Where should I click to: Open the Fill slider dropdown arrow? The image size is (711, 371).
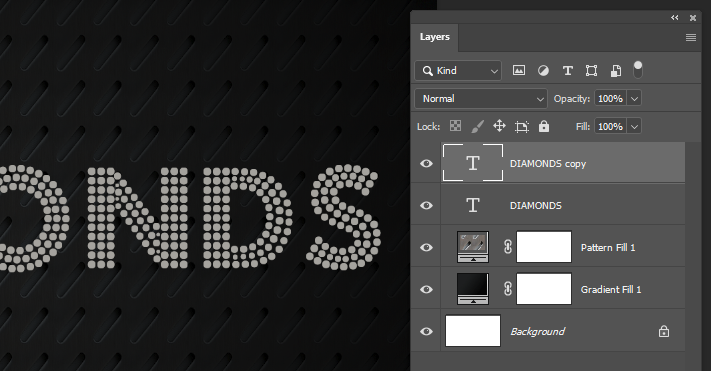(634, 127)
